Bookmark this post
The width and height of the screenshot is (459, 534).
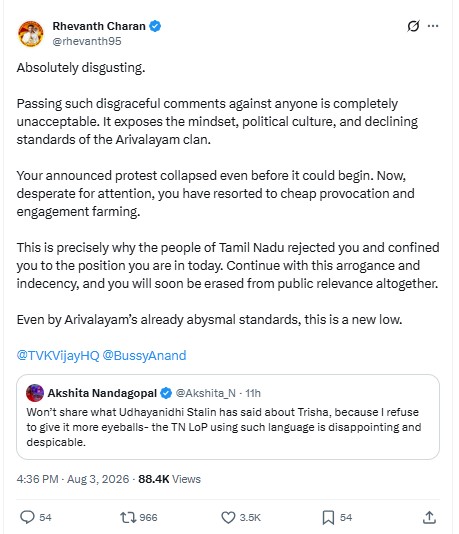[x=328, y=517]
